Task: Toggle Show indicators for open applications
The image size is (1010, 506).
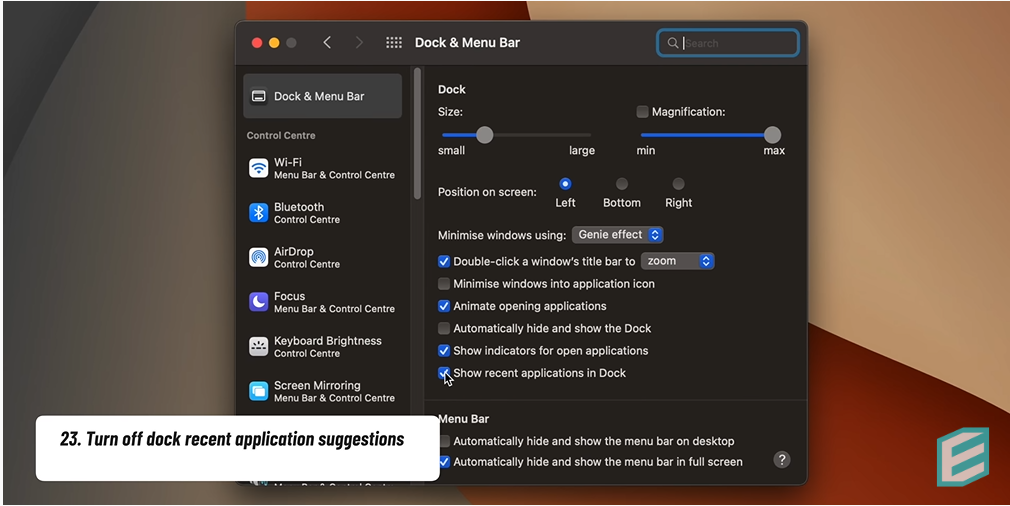Action: 444,351
